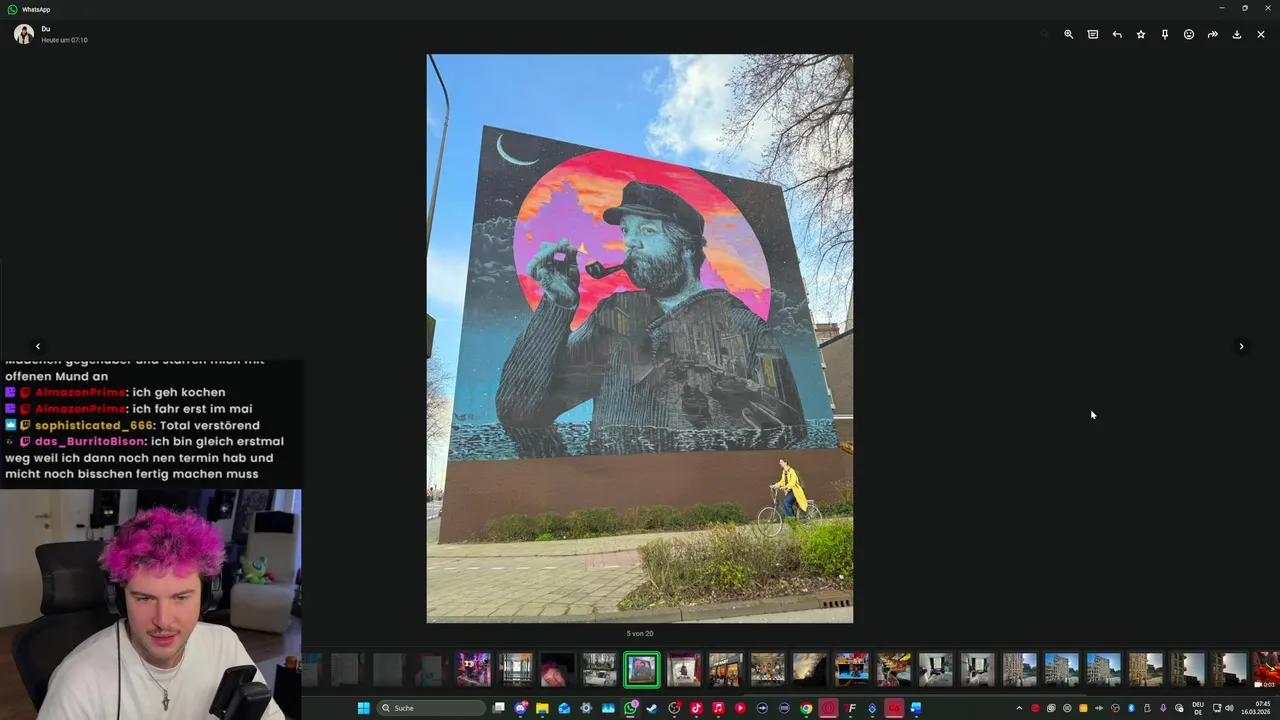Open the Windows Start menu

pos(363,708)
